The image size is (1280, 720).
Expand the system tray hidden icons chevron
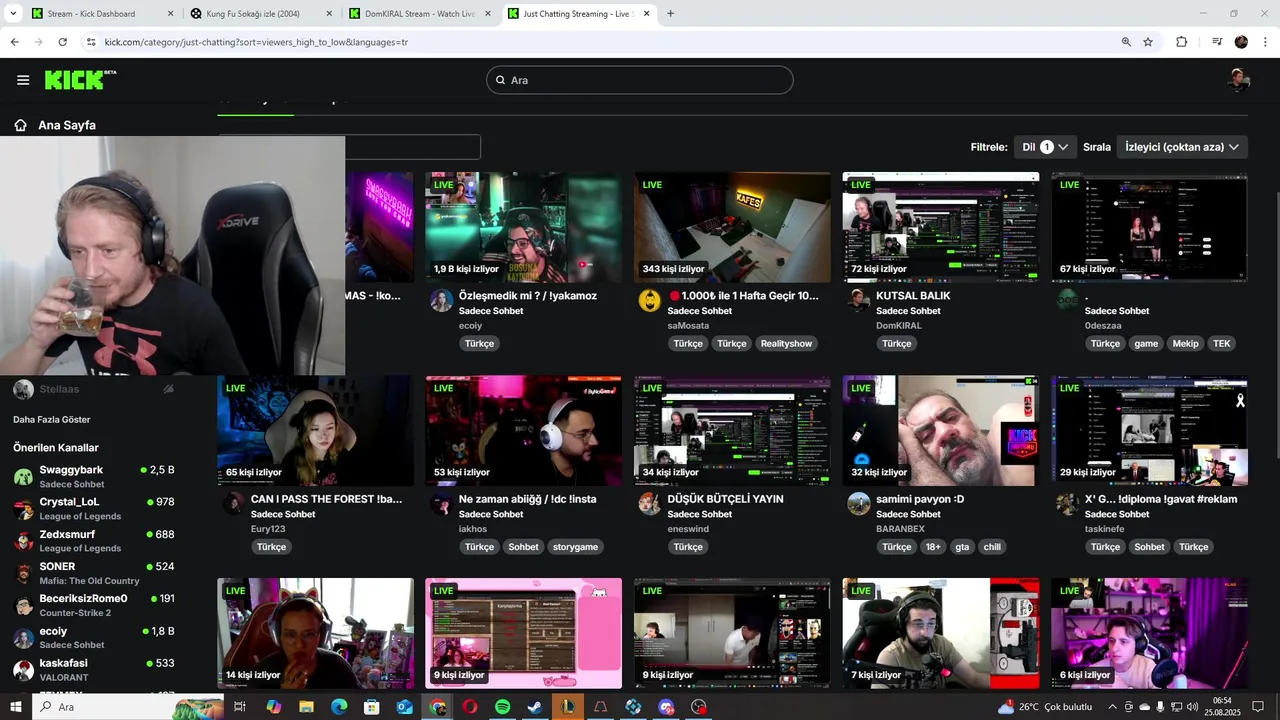tap(1112, 707)
